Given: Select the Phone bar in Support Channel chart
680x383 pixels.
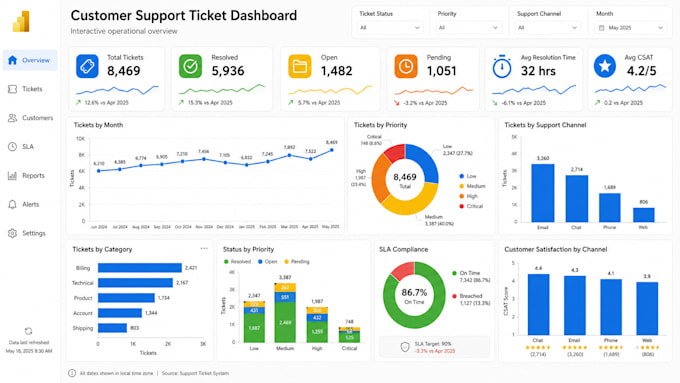Looking at the screenshot, I should pos(610,208).
